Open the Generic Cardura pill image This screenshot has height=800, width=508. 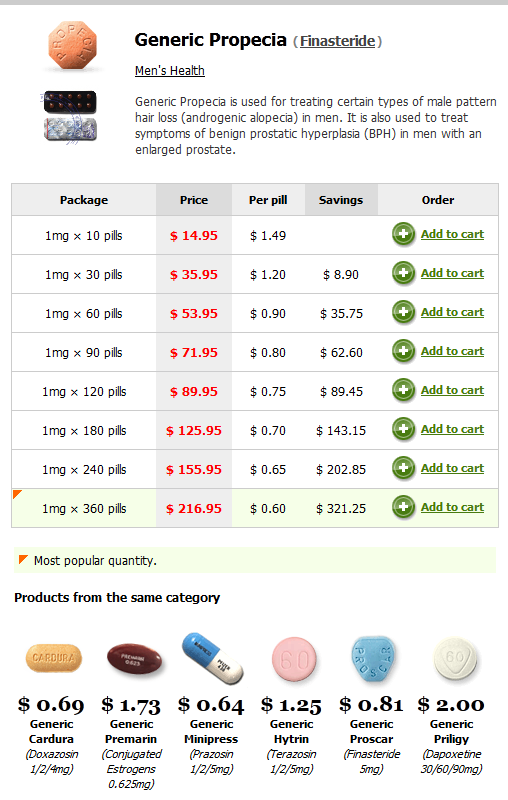click(x=54, y=658)
